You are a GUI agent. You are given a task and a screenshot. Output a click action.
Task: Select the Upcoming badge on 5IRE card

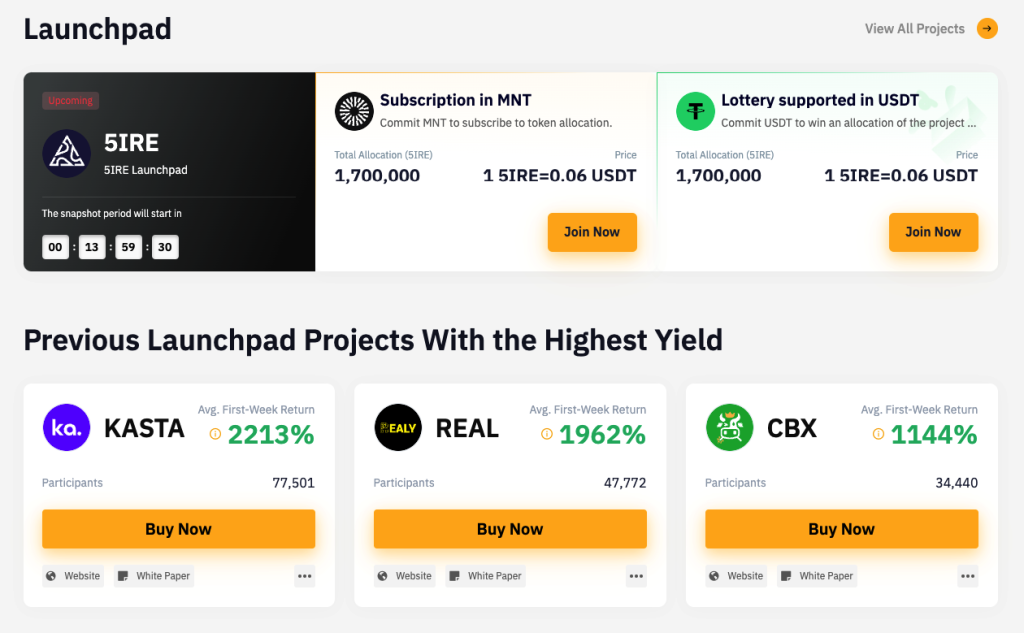[71, 101]
